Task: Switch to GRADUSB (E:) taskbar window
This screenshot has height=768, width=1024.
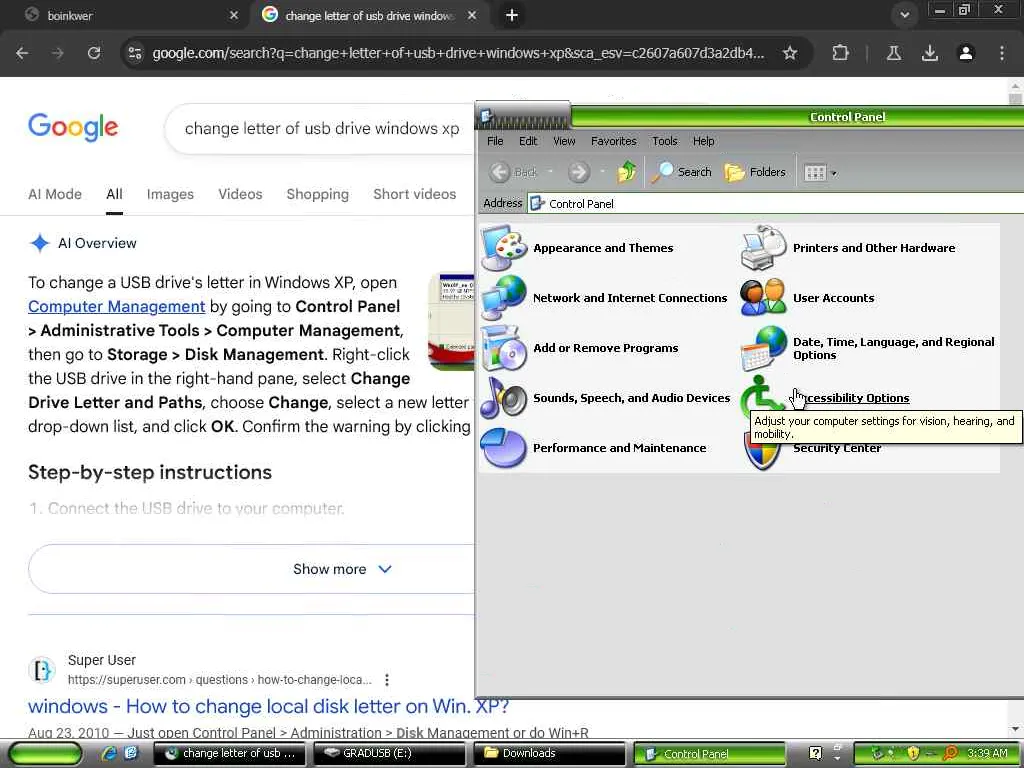Action: [389, 754]
